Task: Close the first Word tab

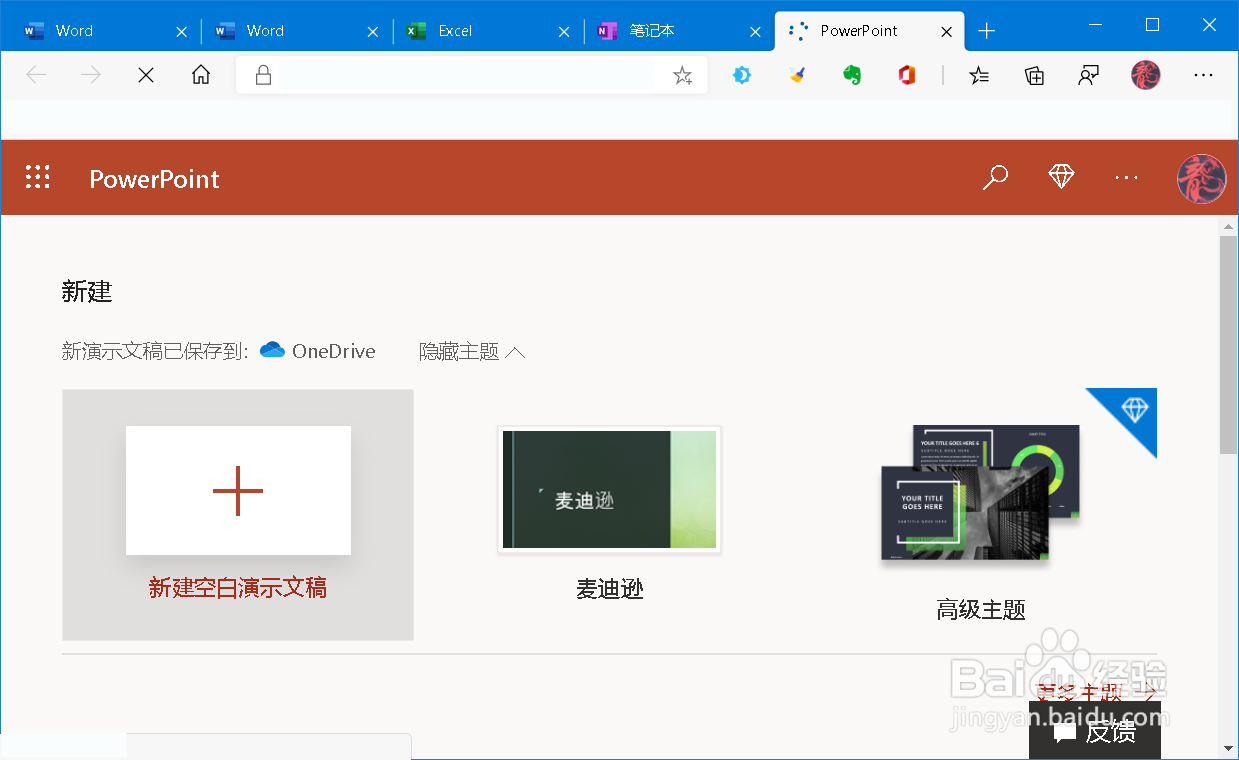Action: (x=181, y=31)
